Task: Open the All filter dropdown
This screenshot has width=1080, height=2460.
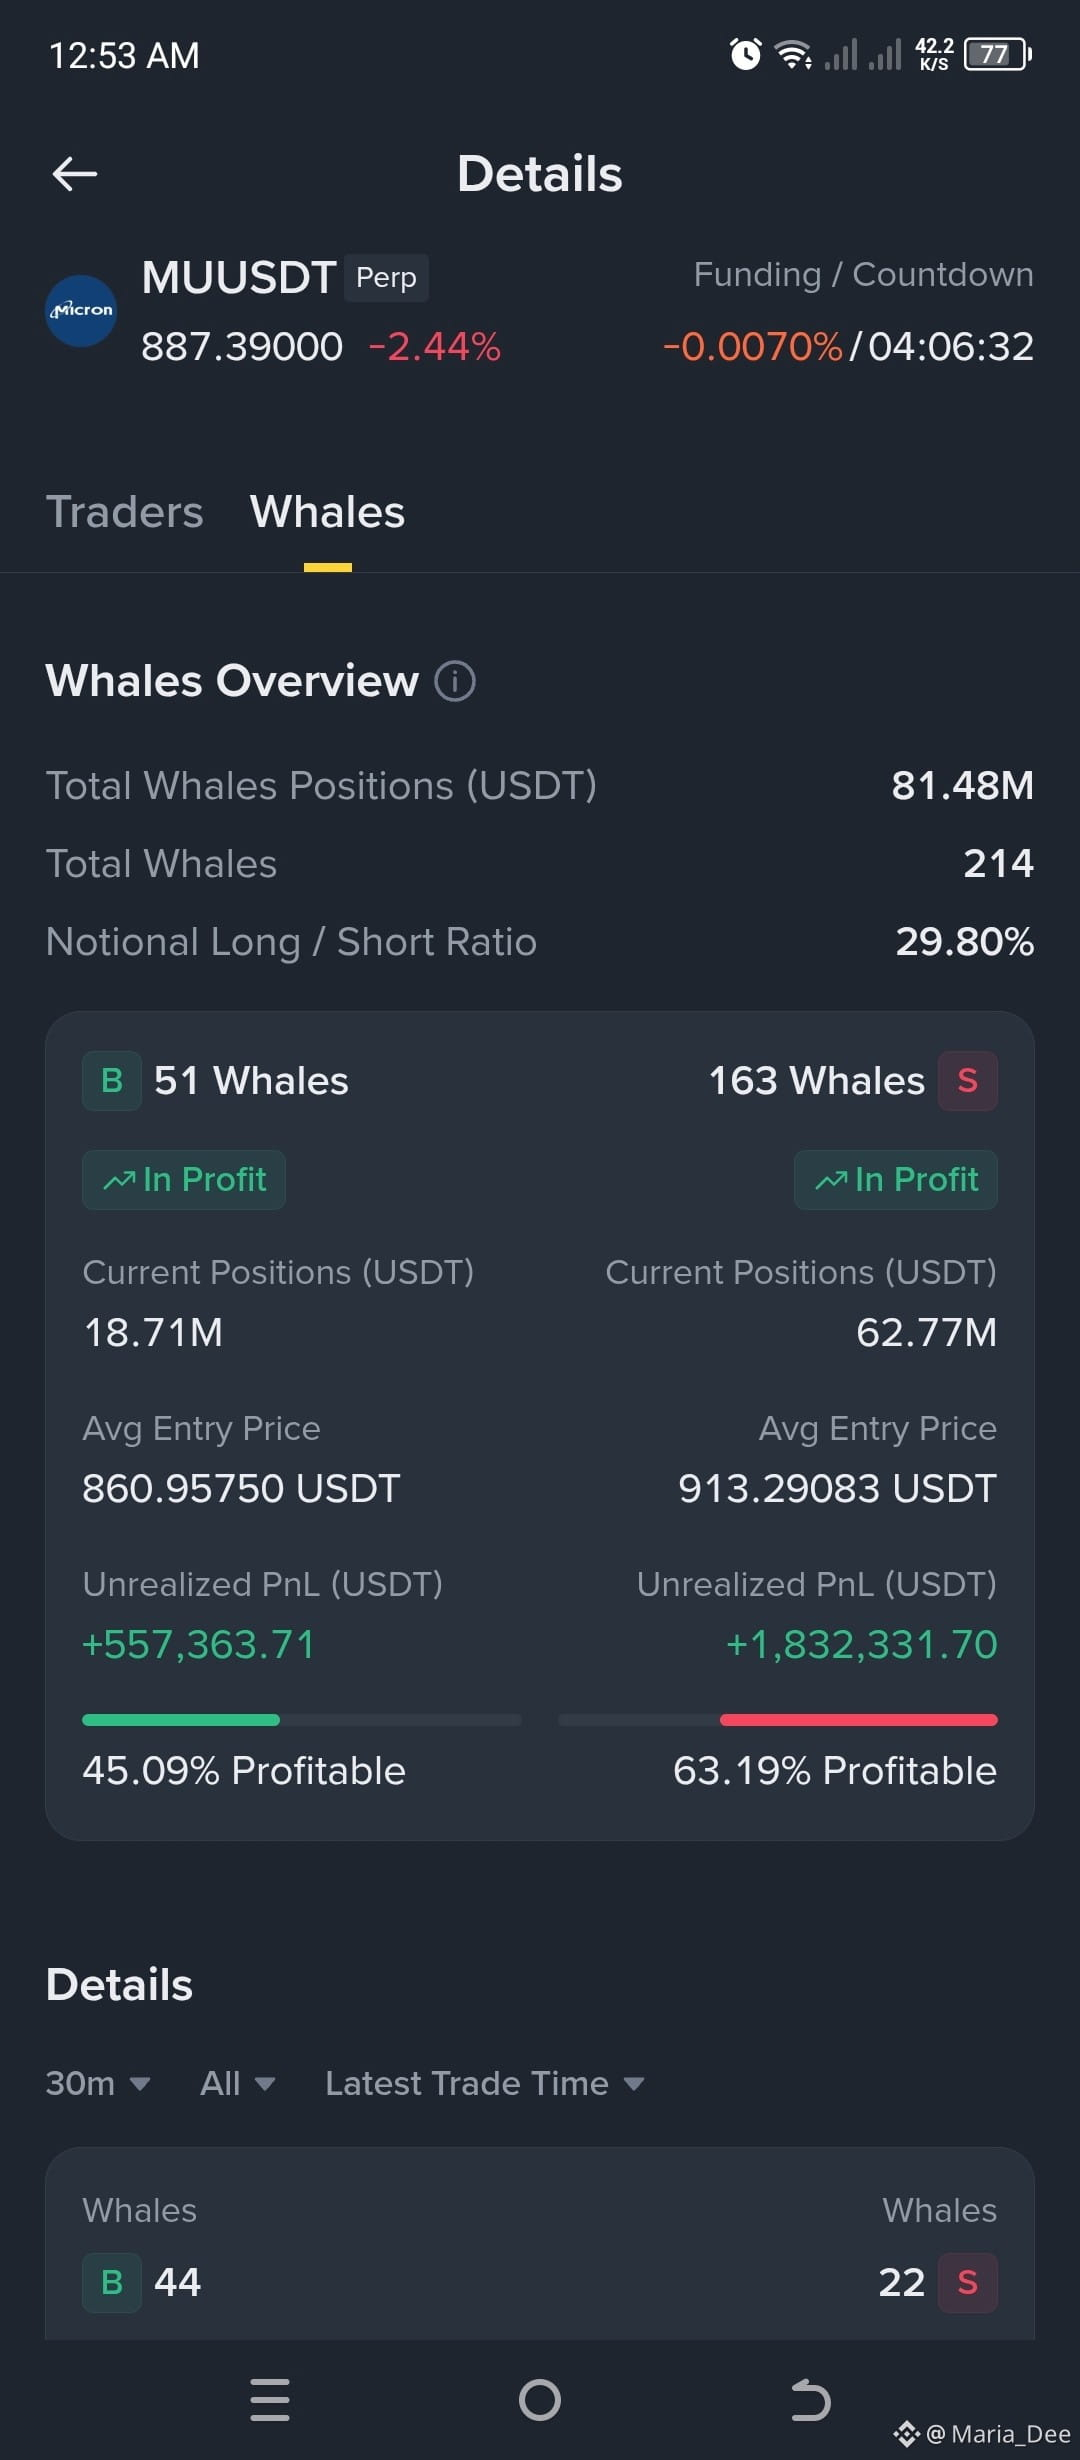Action: point(237,2084)
